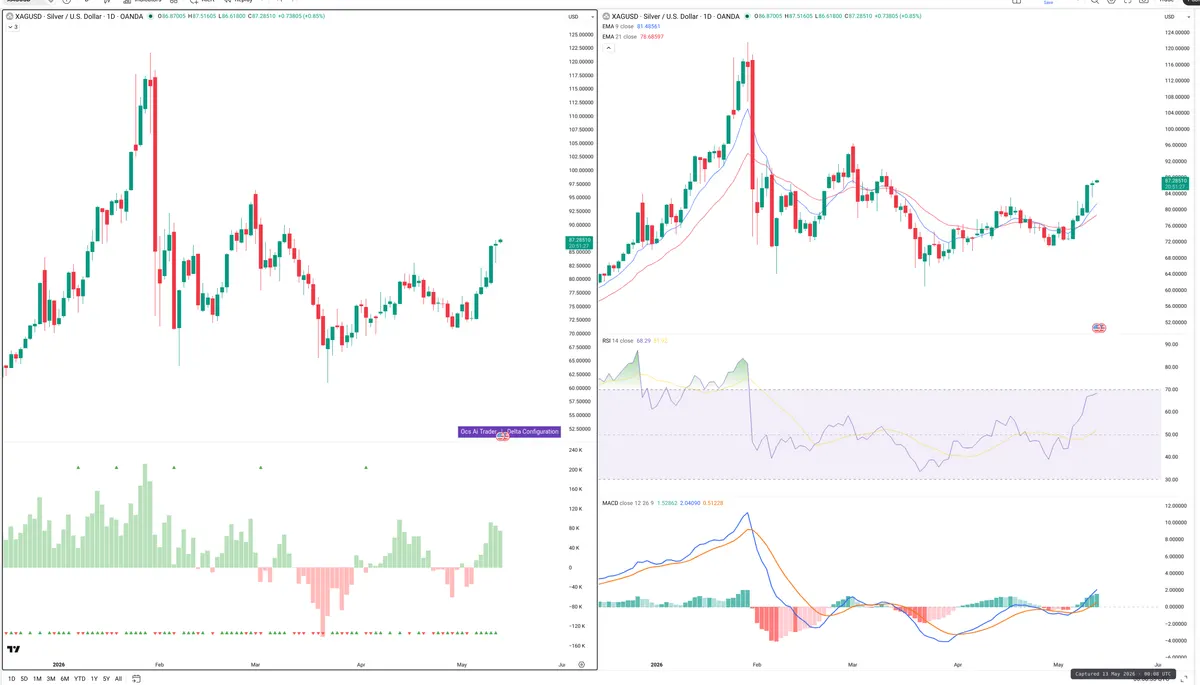The width and height of the screenshot is (1200, 685).
Task: Click the May label on left time axis
Action: coord(462,664)
